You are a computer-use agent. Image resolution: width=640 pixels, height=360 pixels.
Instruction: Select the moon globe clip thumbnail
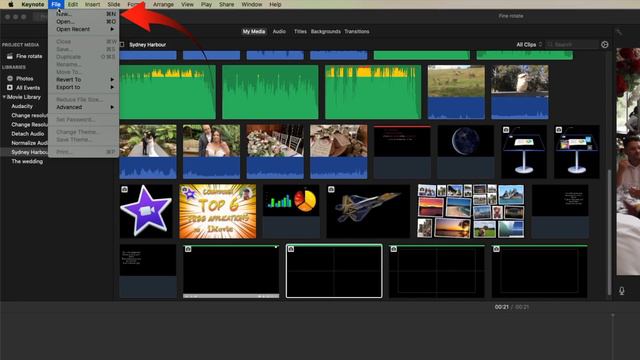(x=466, y=152)
